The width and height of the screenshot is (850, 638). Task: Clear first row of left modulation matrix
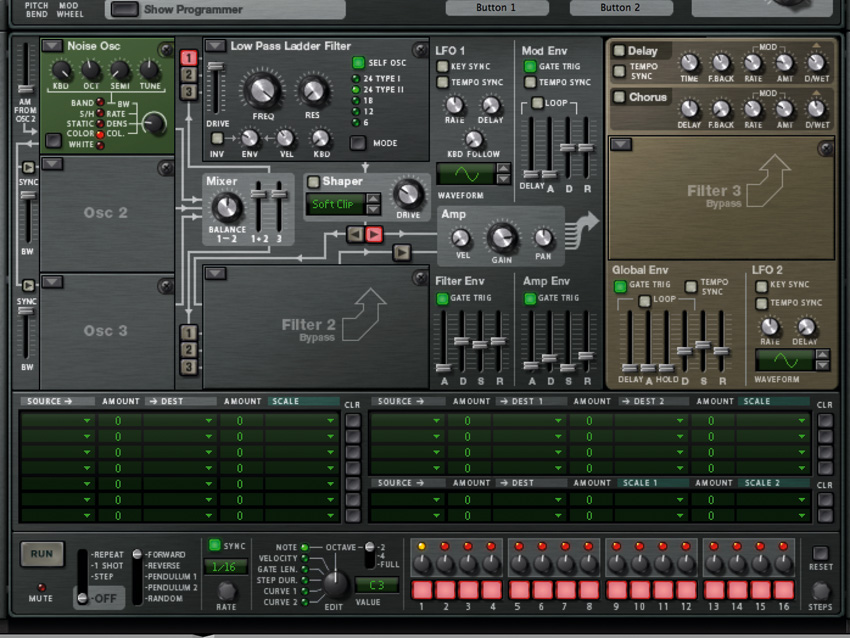tap(353, 421)
